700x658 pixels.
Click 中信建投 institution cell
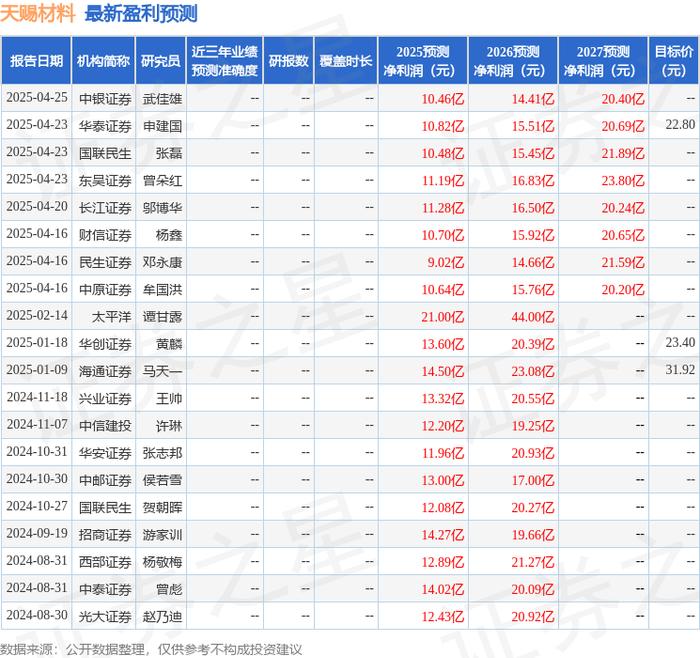(105, 425)
